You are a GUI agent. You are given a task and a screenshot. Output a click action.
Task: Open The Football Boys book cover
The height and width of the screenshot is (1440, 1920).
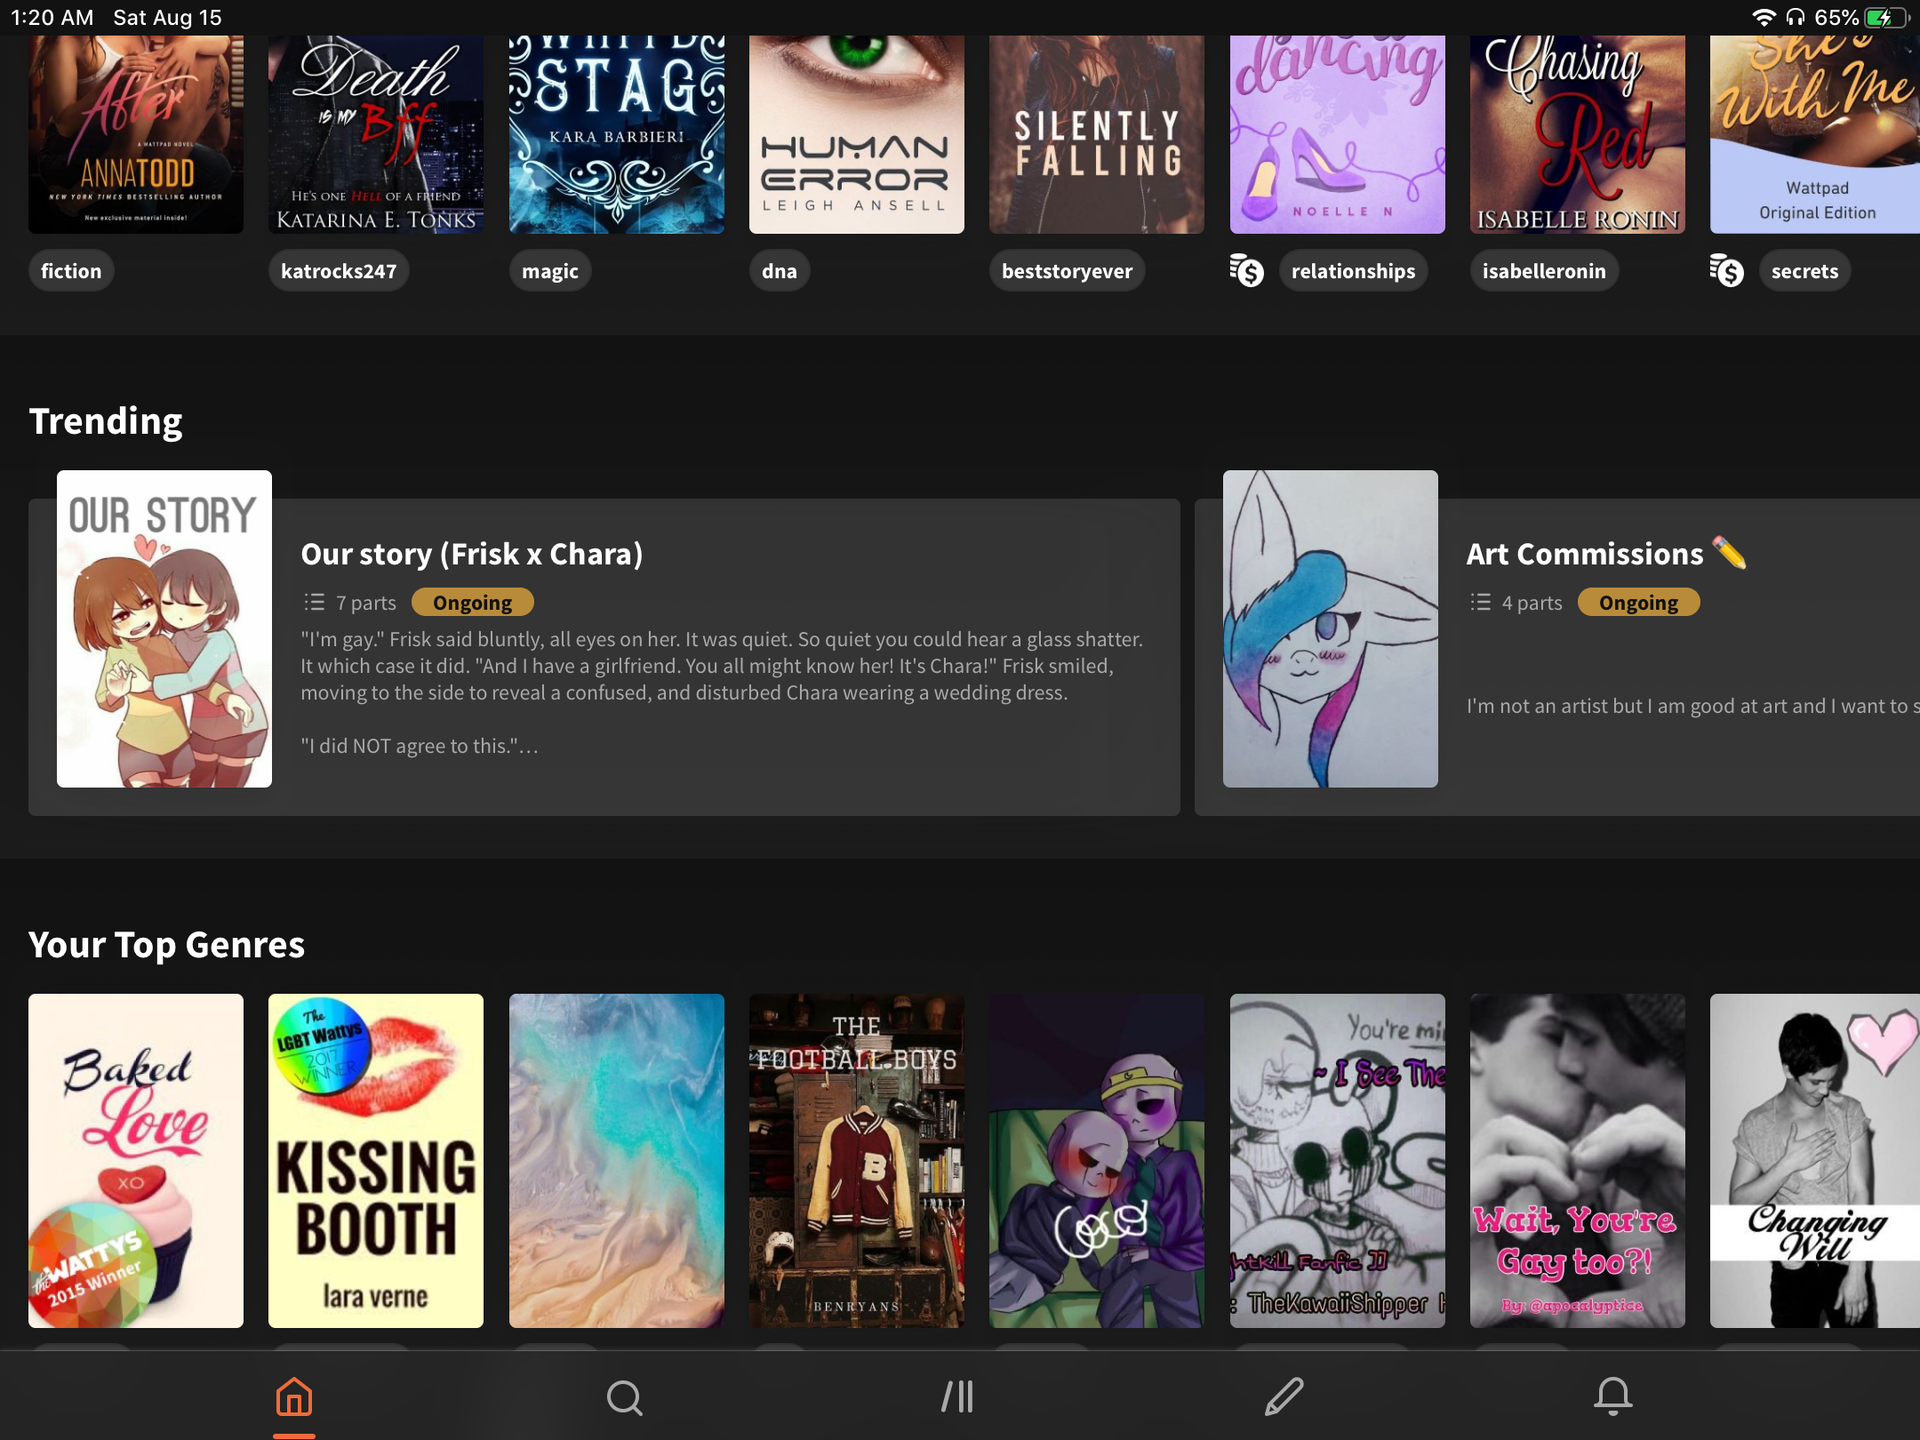[x=857, y=1161]
